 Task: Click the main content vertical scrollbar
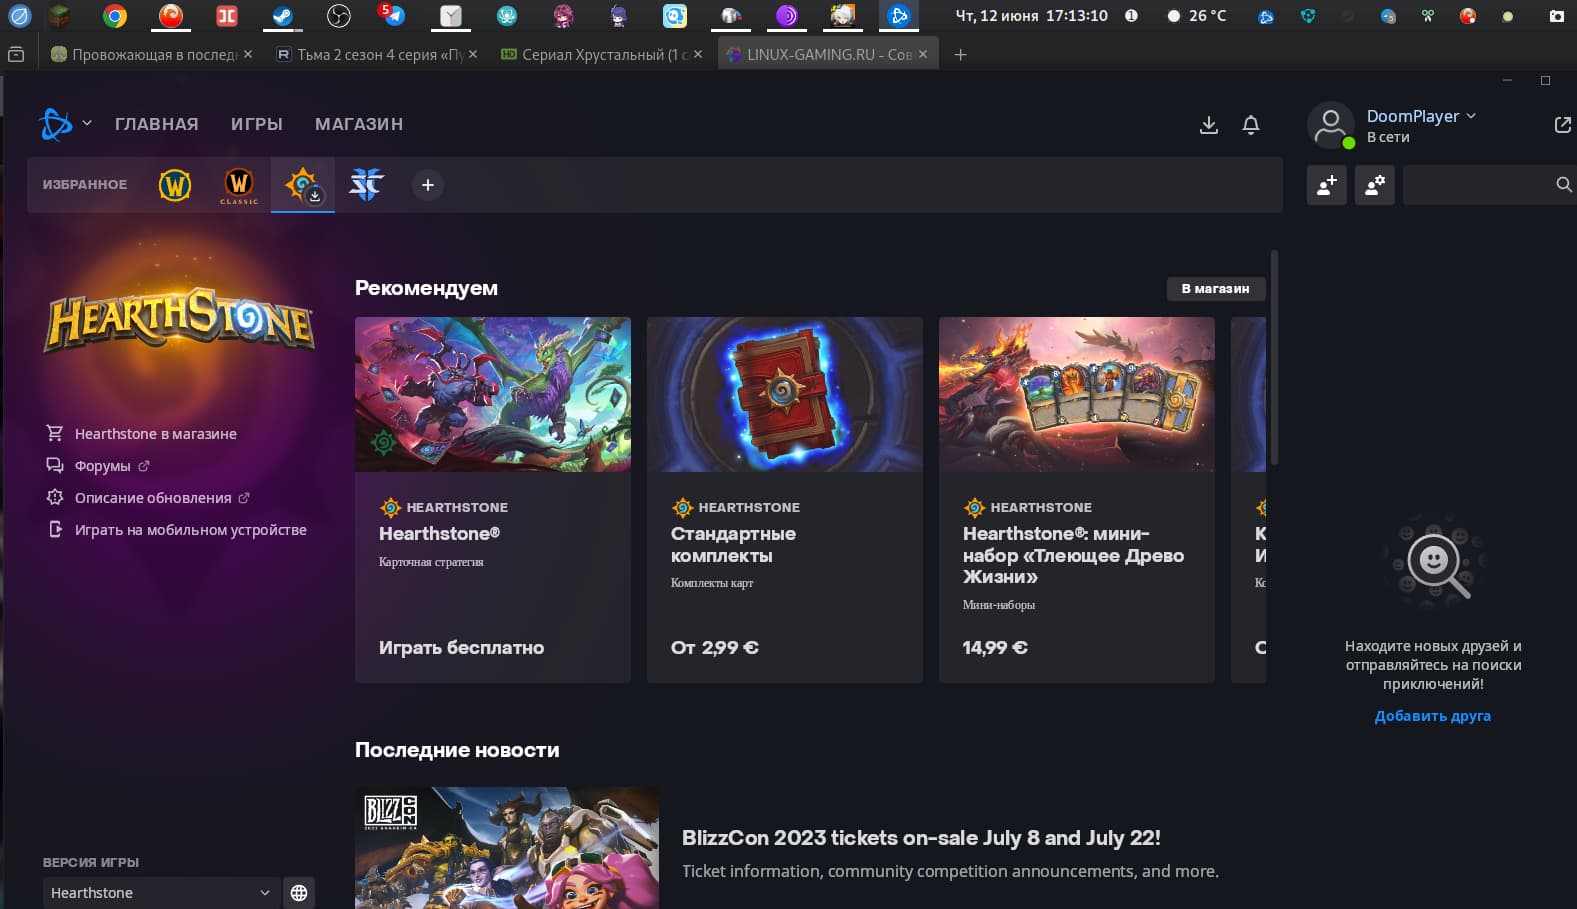1274,358
